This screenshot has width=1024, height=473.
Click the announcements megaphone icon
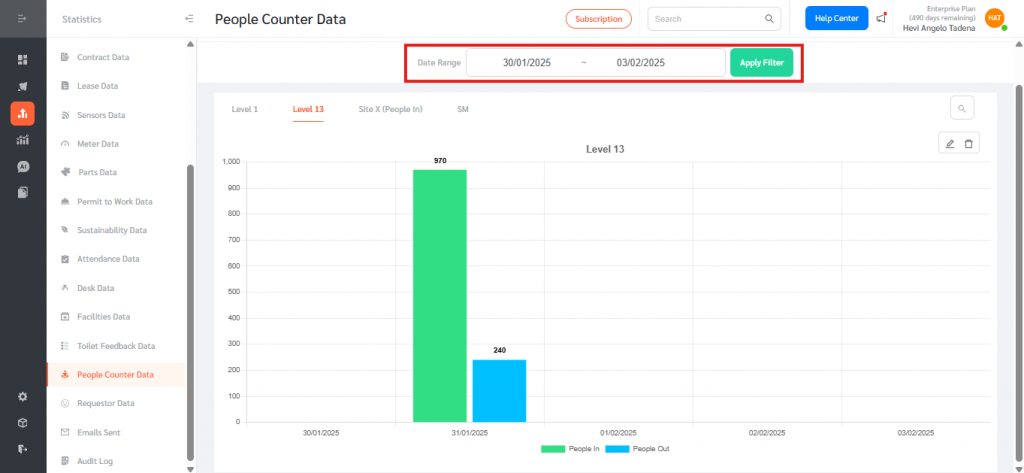pos(881,19)
